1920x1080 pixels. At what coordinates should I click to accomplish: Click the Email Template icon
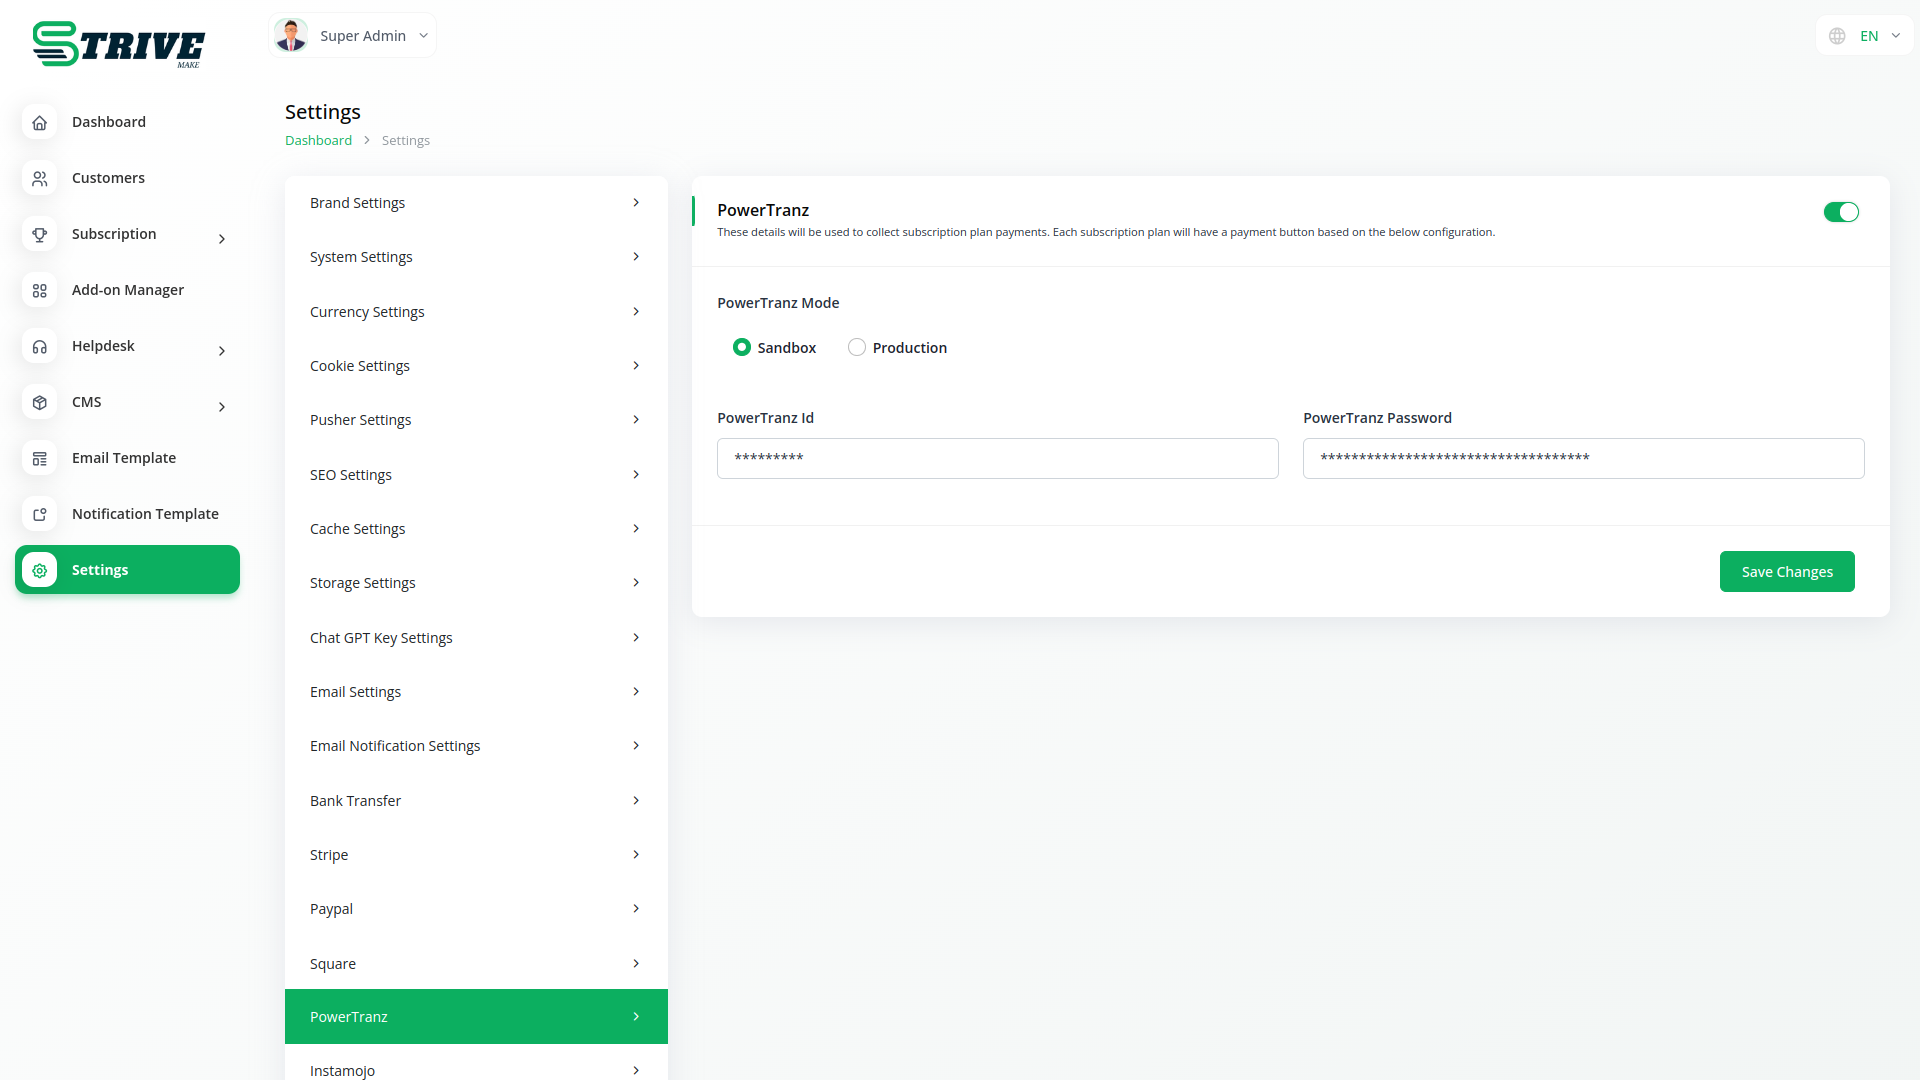[39, 458]
